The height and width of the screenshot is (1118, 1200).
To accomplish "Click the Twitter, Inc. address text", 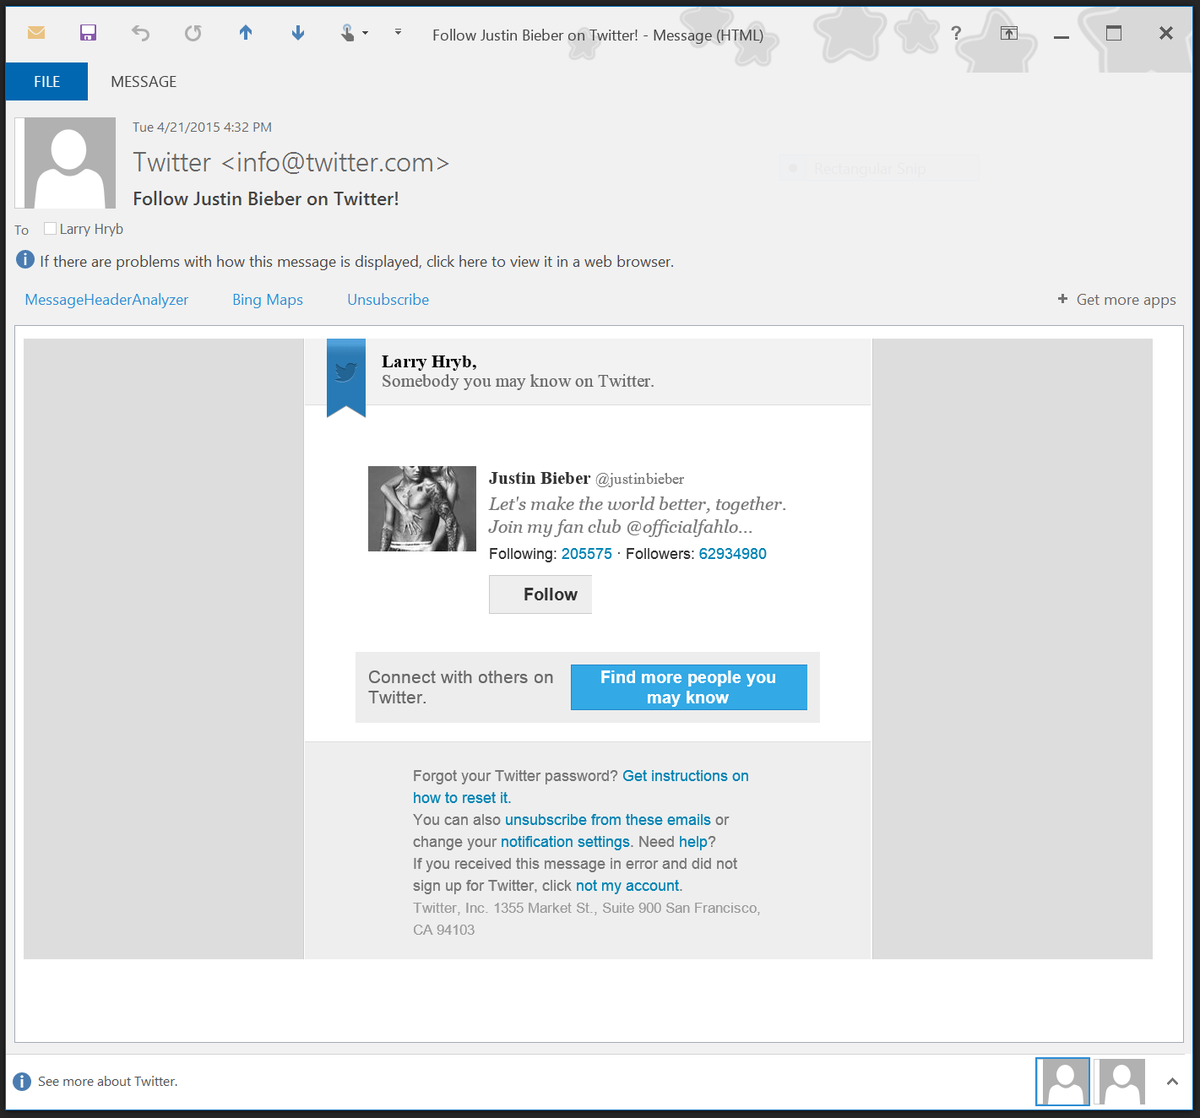I will tap(587, 919).
